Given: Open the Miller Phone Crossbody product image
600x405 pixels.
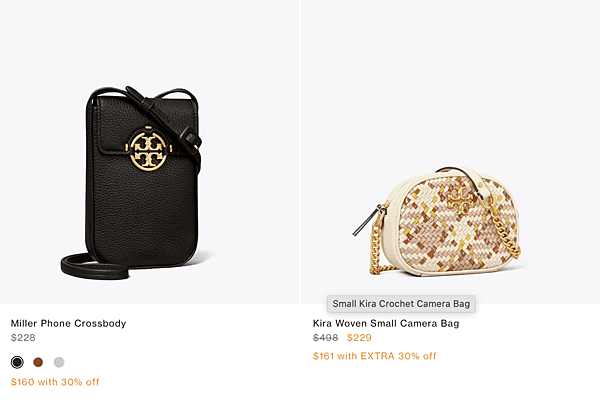Looking at the screenshot, I should (x=149, y=152).
